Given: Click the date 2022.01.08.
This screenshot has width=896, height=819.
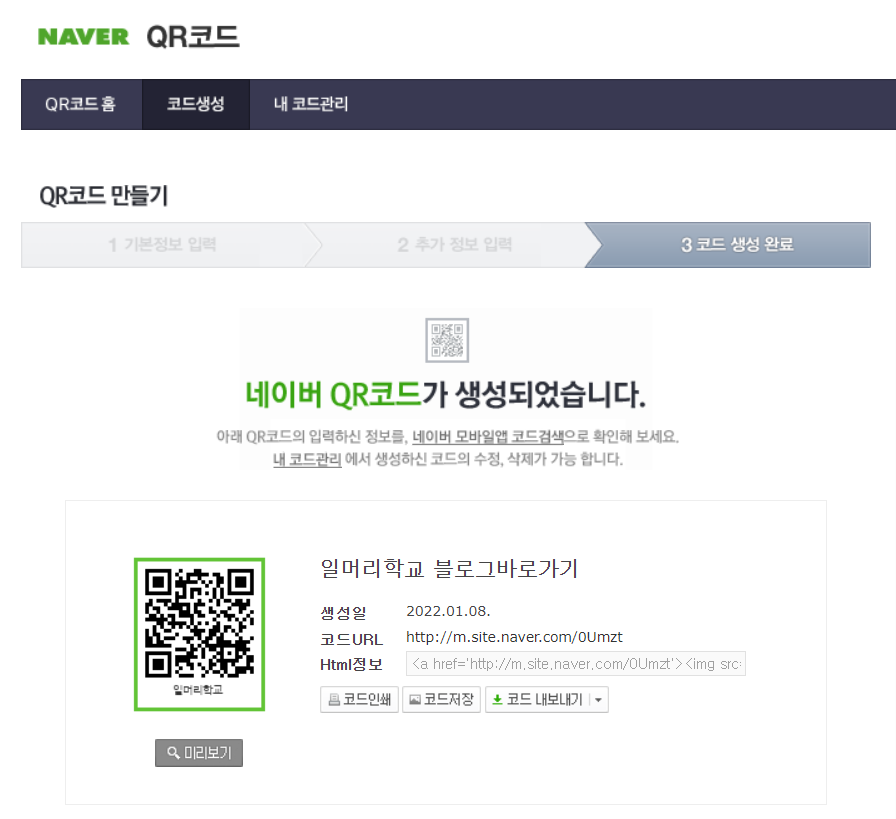Looking at the screenshot, I should pos(448,612).
